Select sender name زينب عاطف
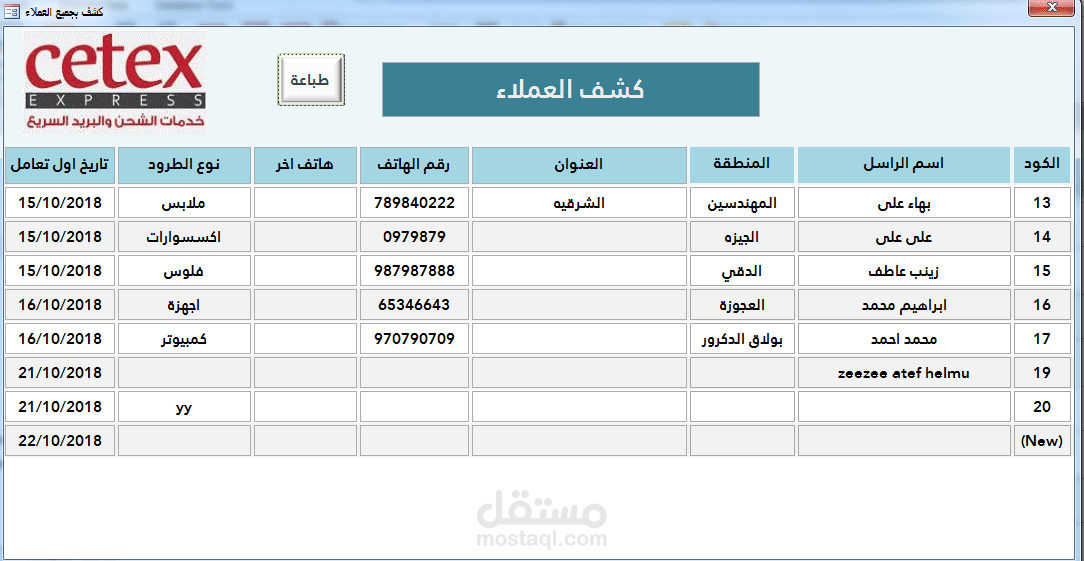Image resolution: width=1084 pixels, height=561 pixels. 903,270
